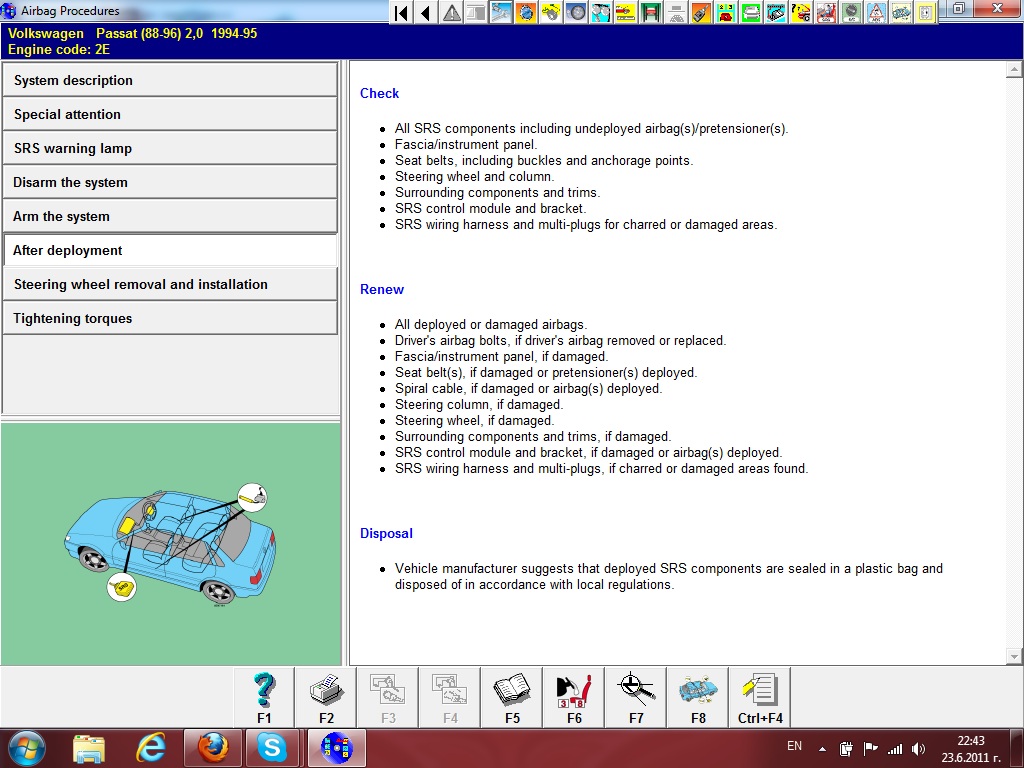Image resolution: width=1024 pixels, height=768 pixels.
Task: Select Disarm the system
Action: pos(170,182)
